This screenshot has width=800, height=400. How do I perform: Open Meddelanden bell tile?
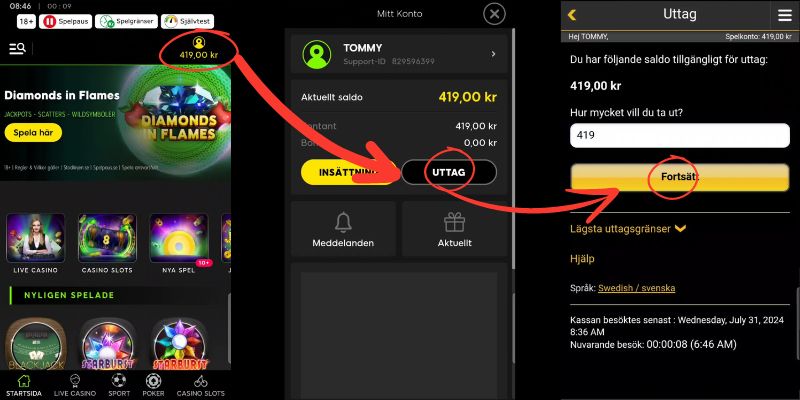click(343, 229)
